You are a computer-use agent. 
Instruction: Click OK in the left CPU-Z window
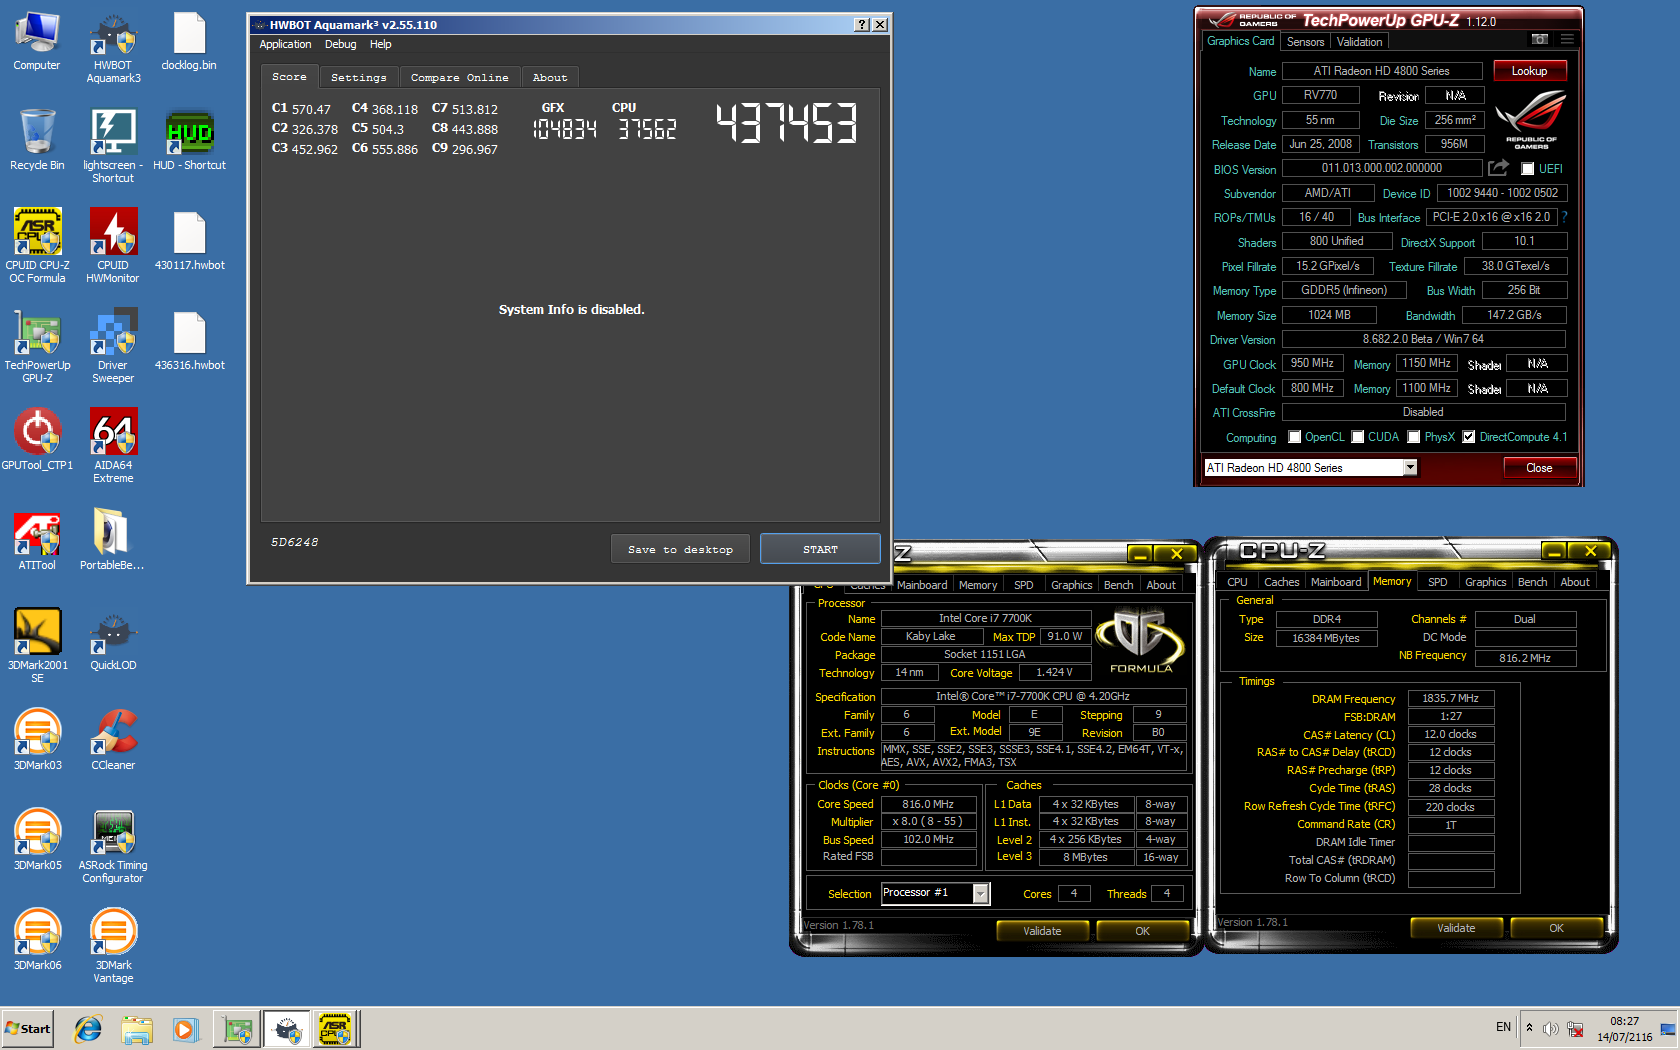1142,931
